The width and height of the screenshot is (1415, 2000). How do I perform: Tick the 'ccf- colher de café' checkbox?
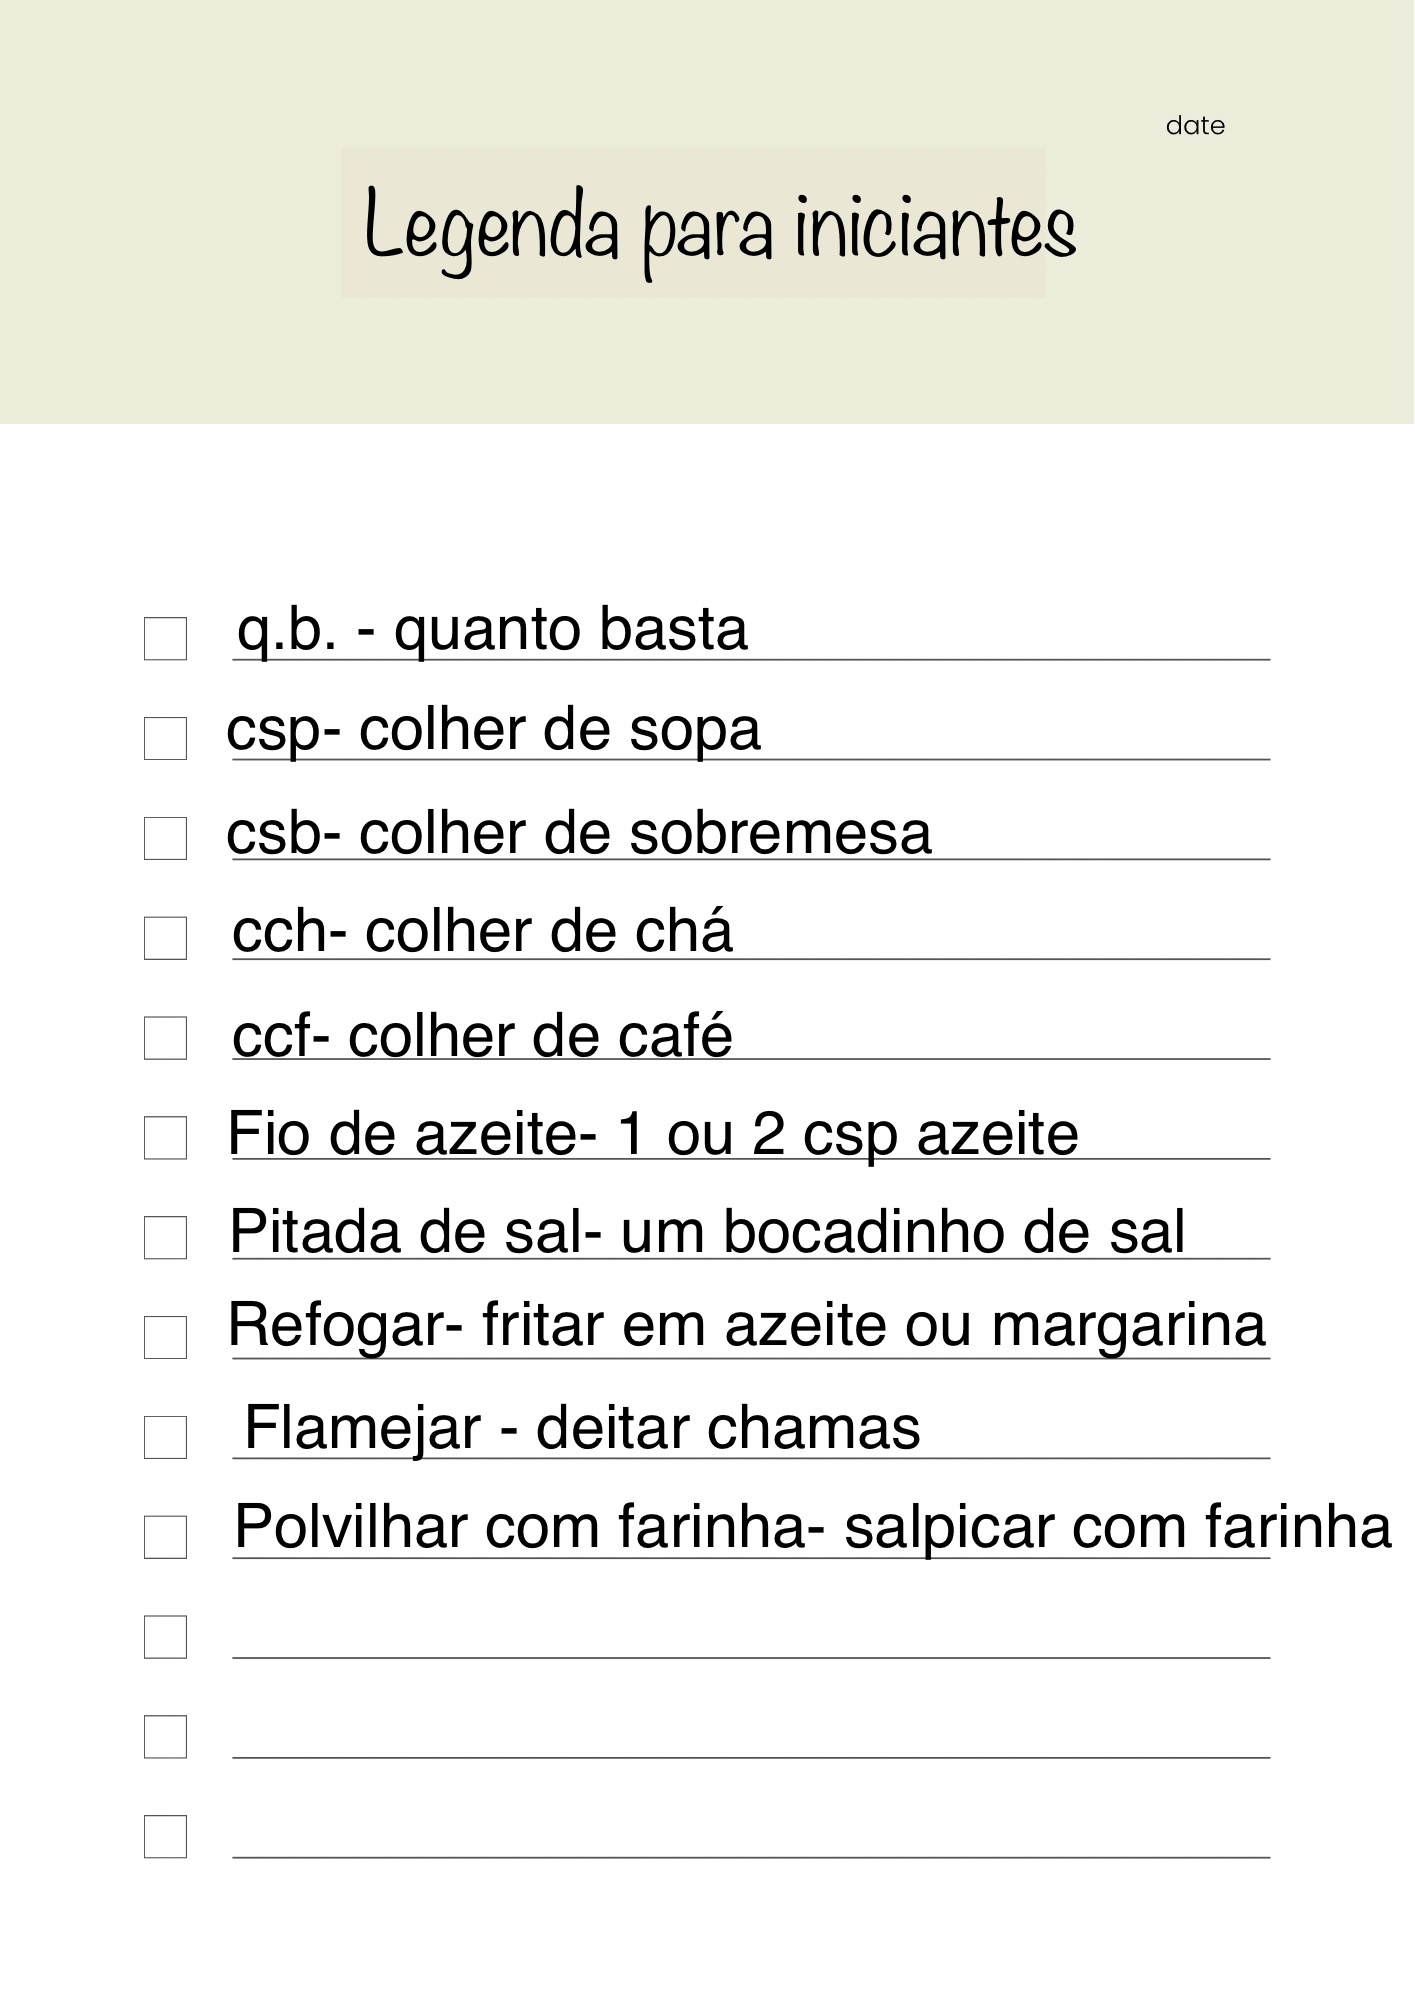tap(165, 1038)
